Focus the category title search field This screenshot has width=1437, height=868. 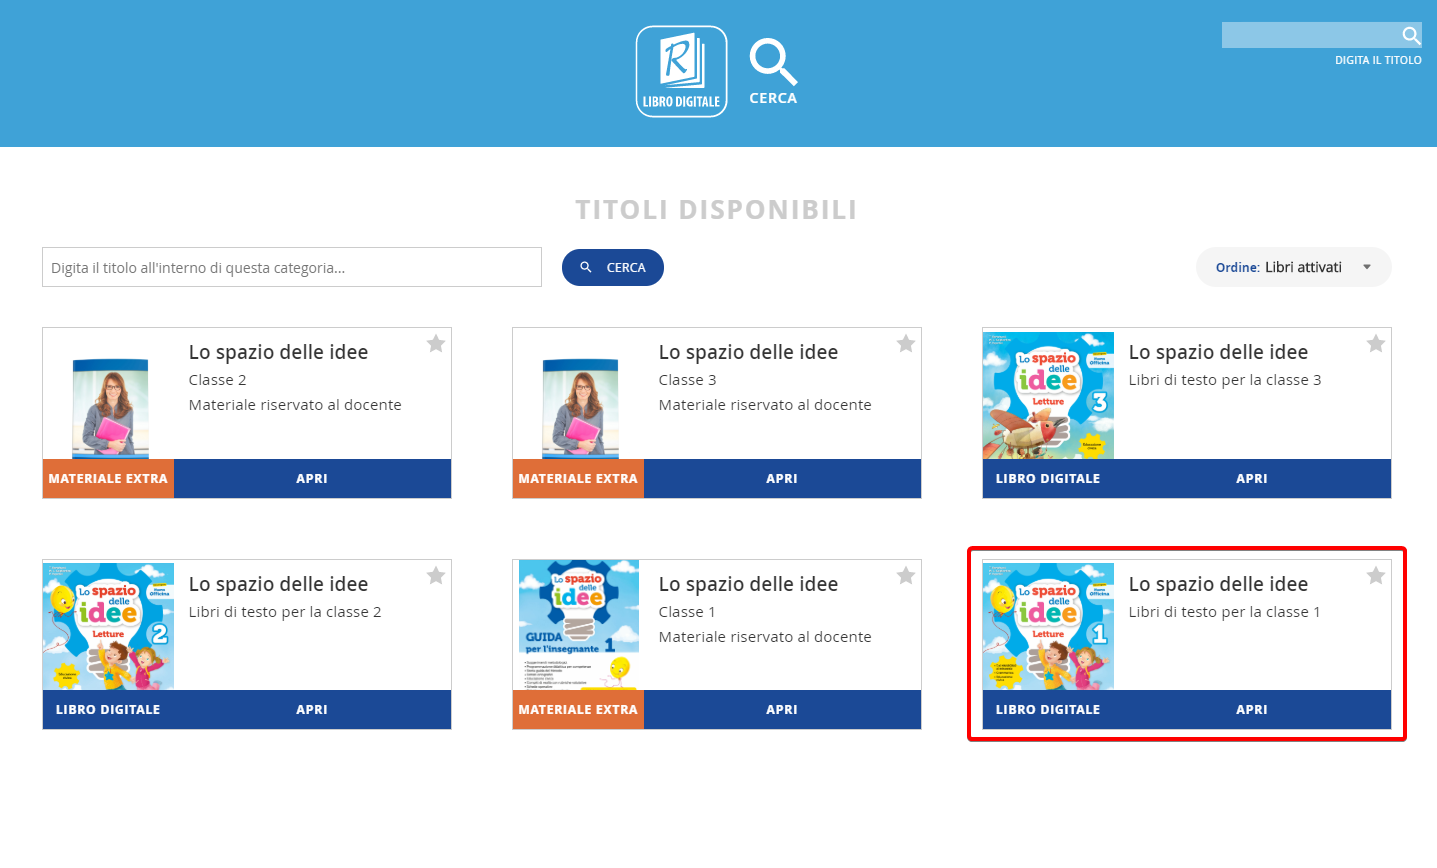[292, 267]
